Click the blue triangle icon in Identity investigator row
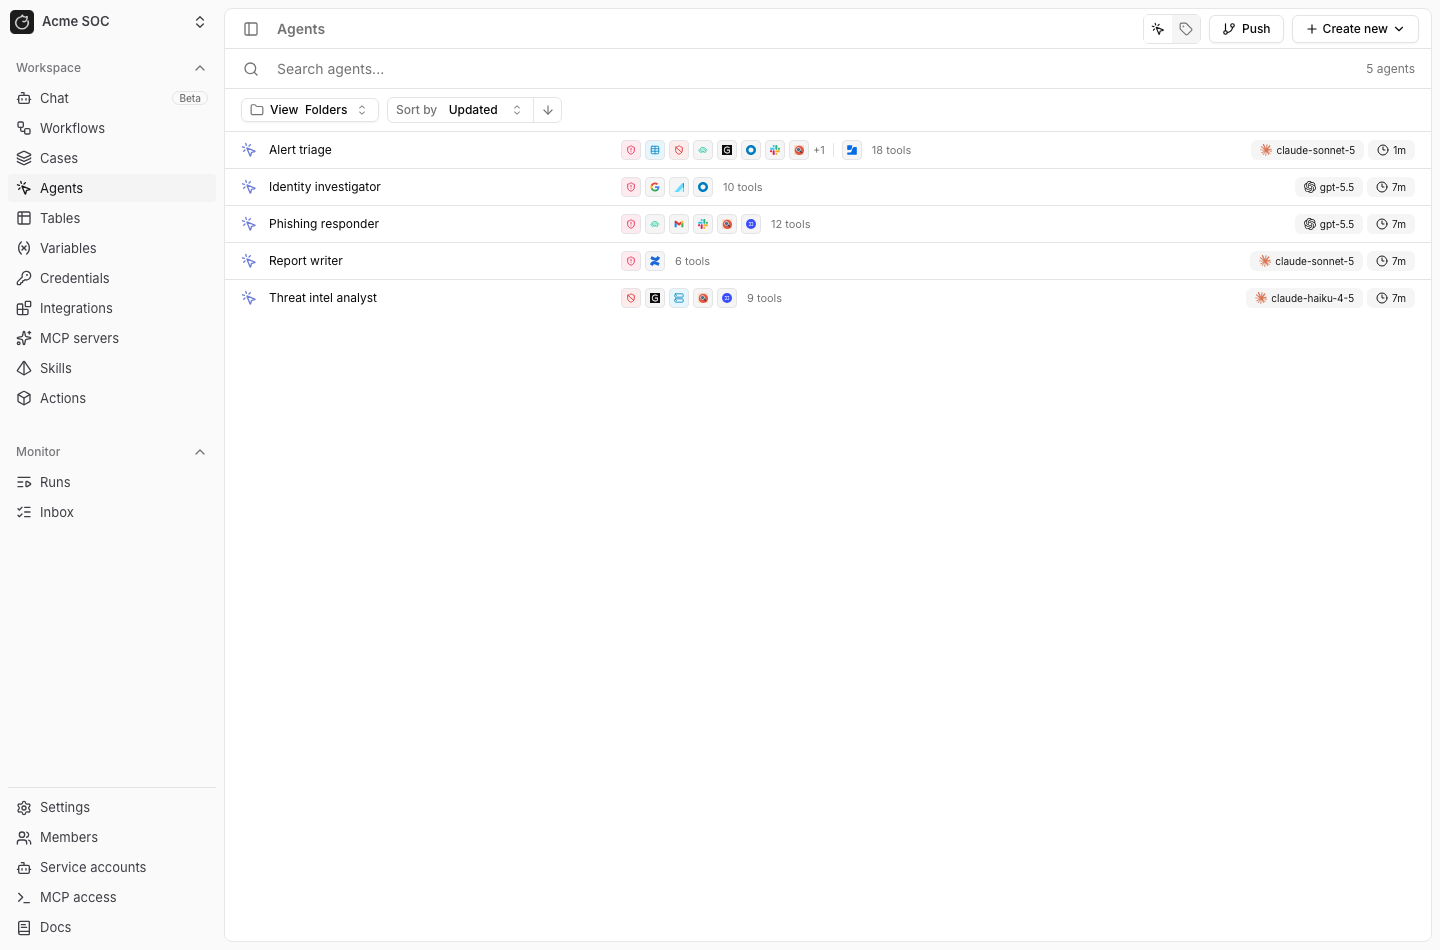The height and width of the screenshot is (950, 1440). pos(679,187)
